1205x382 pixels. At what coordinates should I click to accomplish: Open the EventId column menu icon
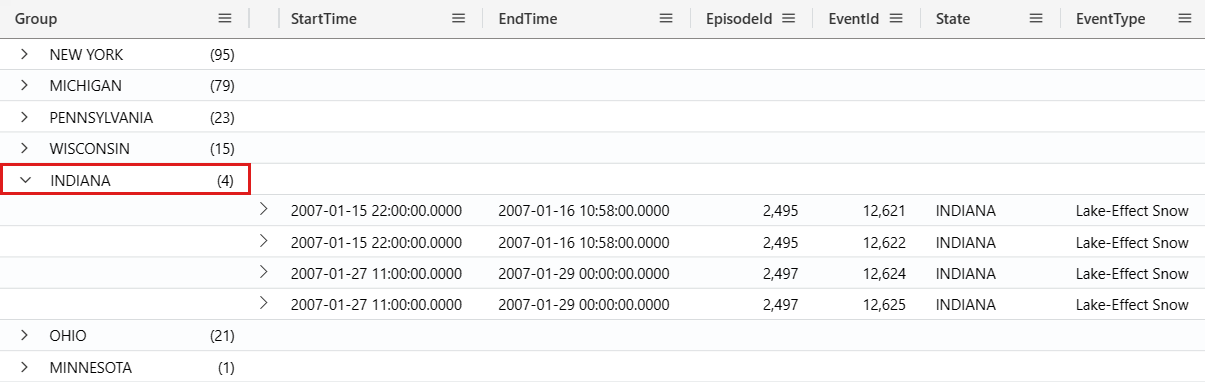[x=896, y=19]
